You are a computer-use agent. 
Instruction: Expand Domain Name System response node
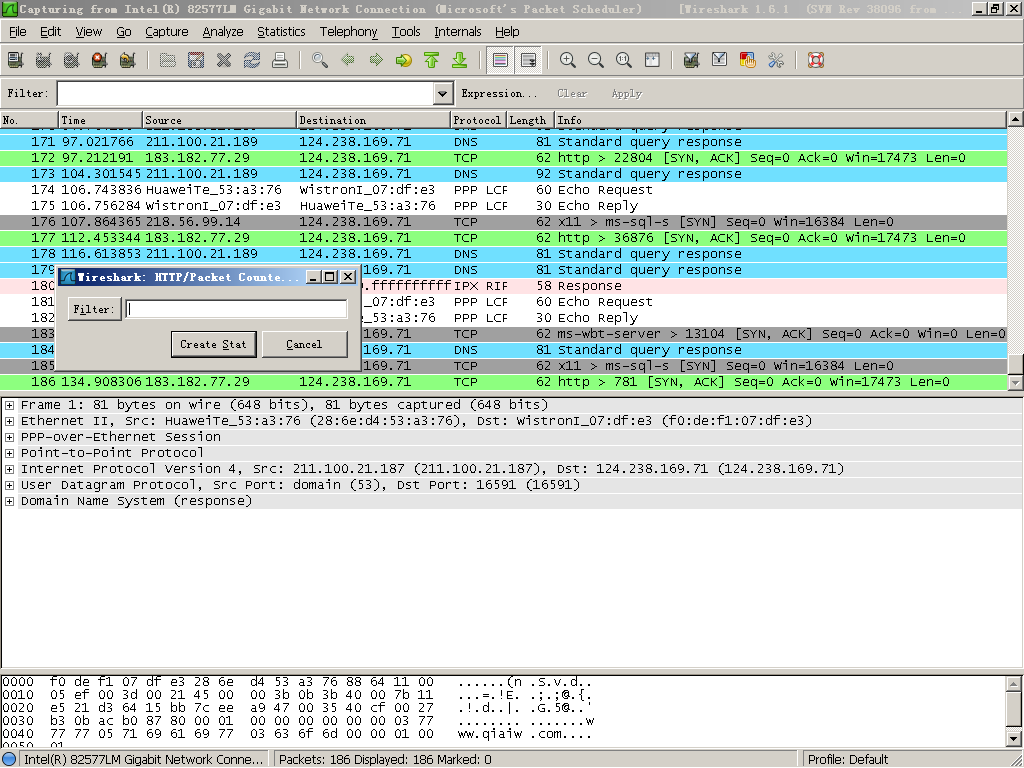[x=9, y=501]
